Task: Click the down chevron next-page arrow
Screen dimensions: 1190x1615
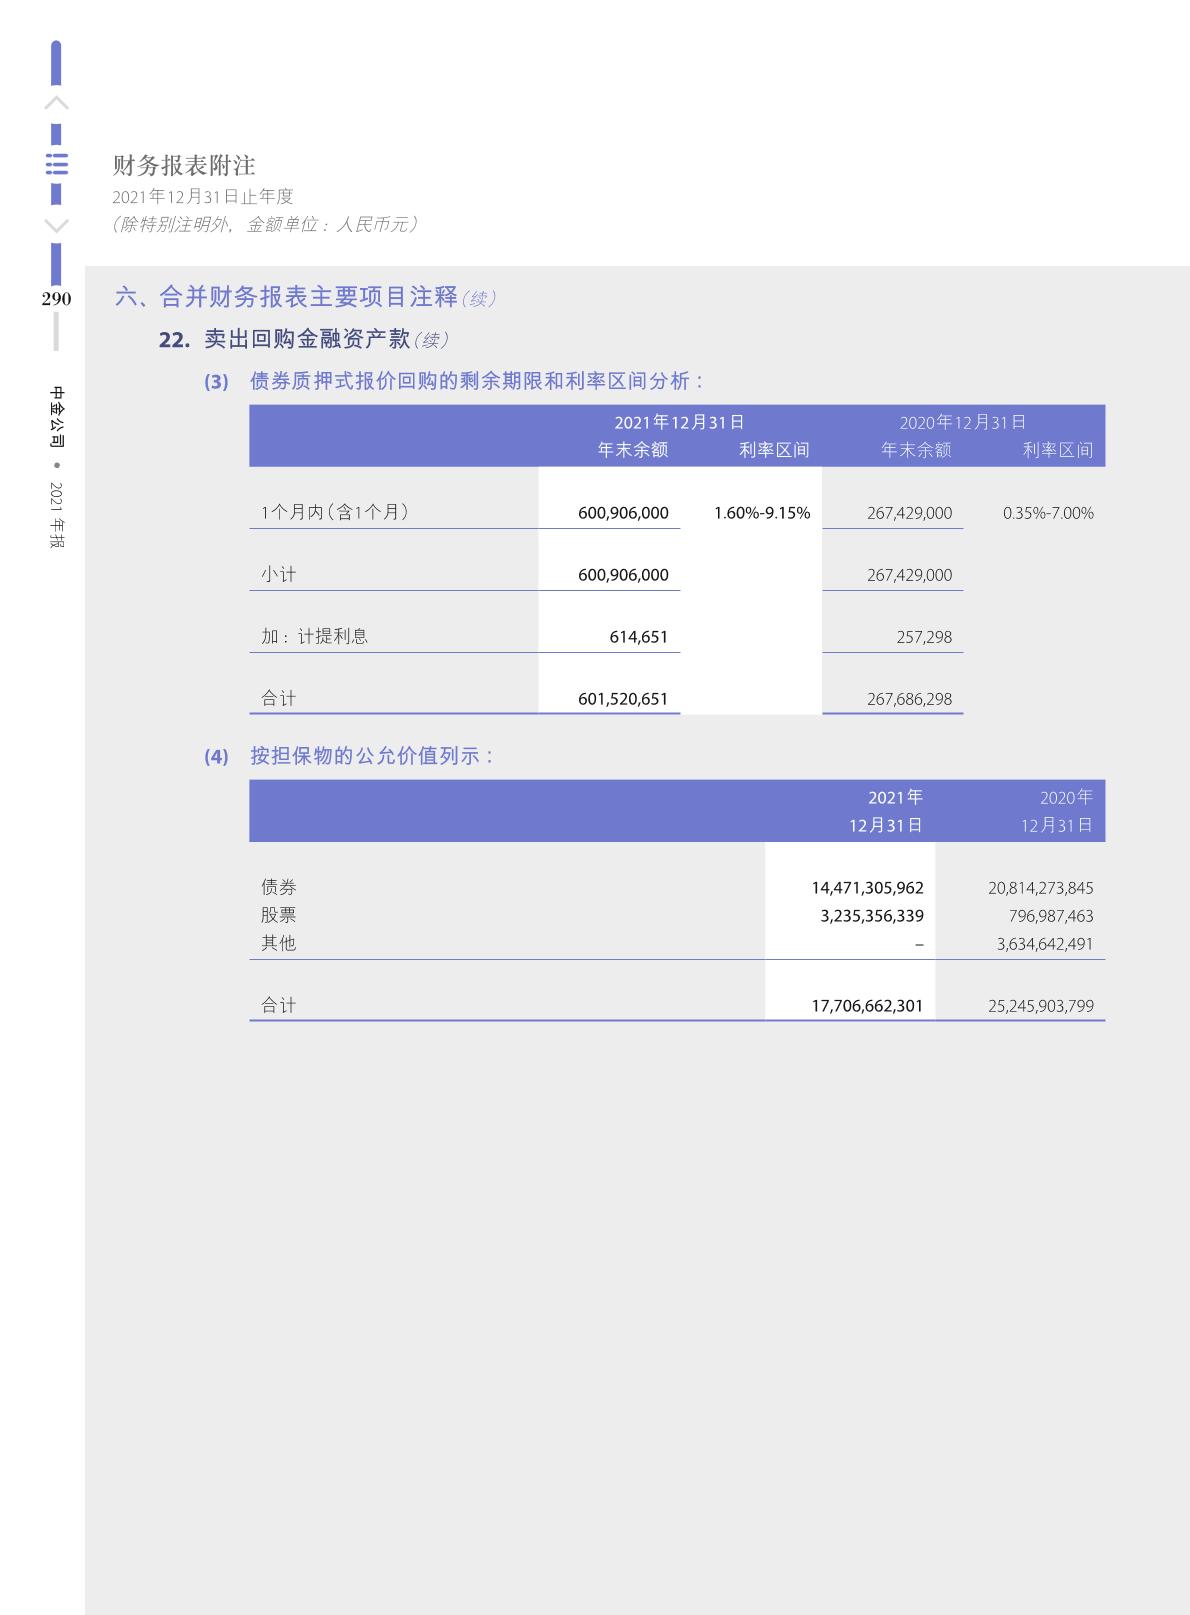Action: 57,226
